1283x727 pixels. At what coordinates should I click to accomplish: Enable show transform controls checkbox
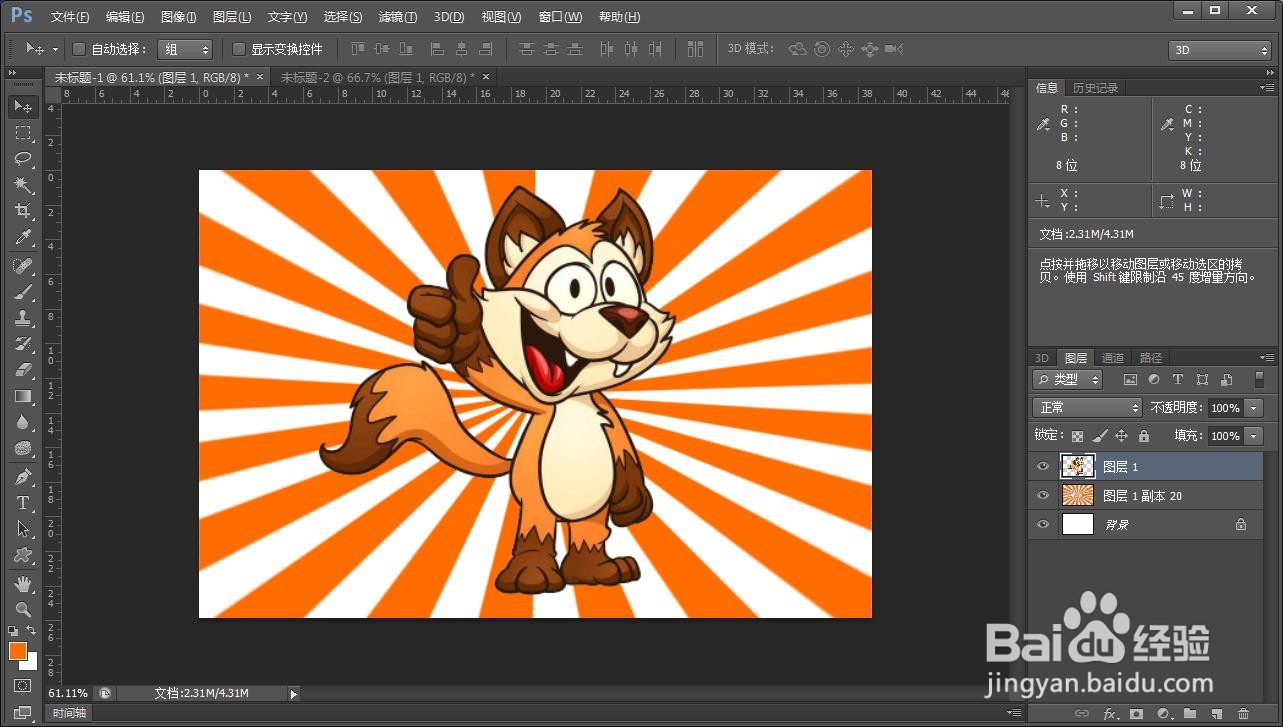(239, 49)
